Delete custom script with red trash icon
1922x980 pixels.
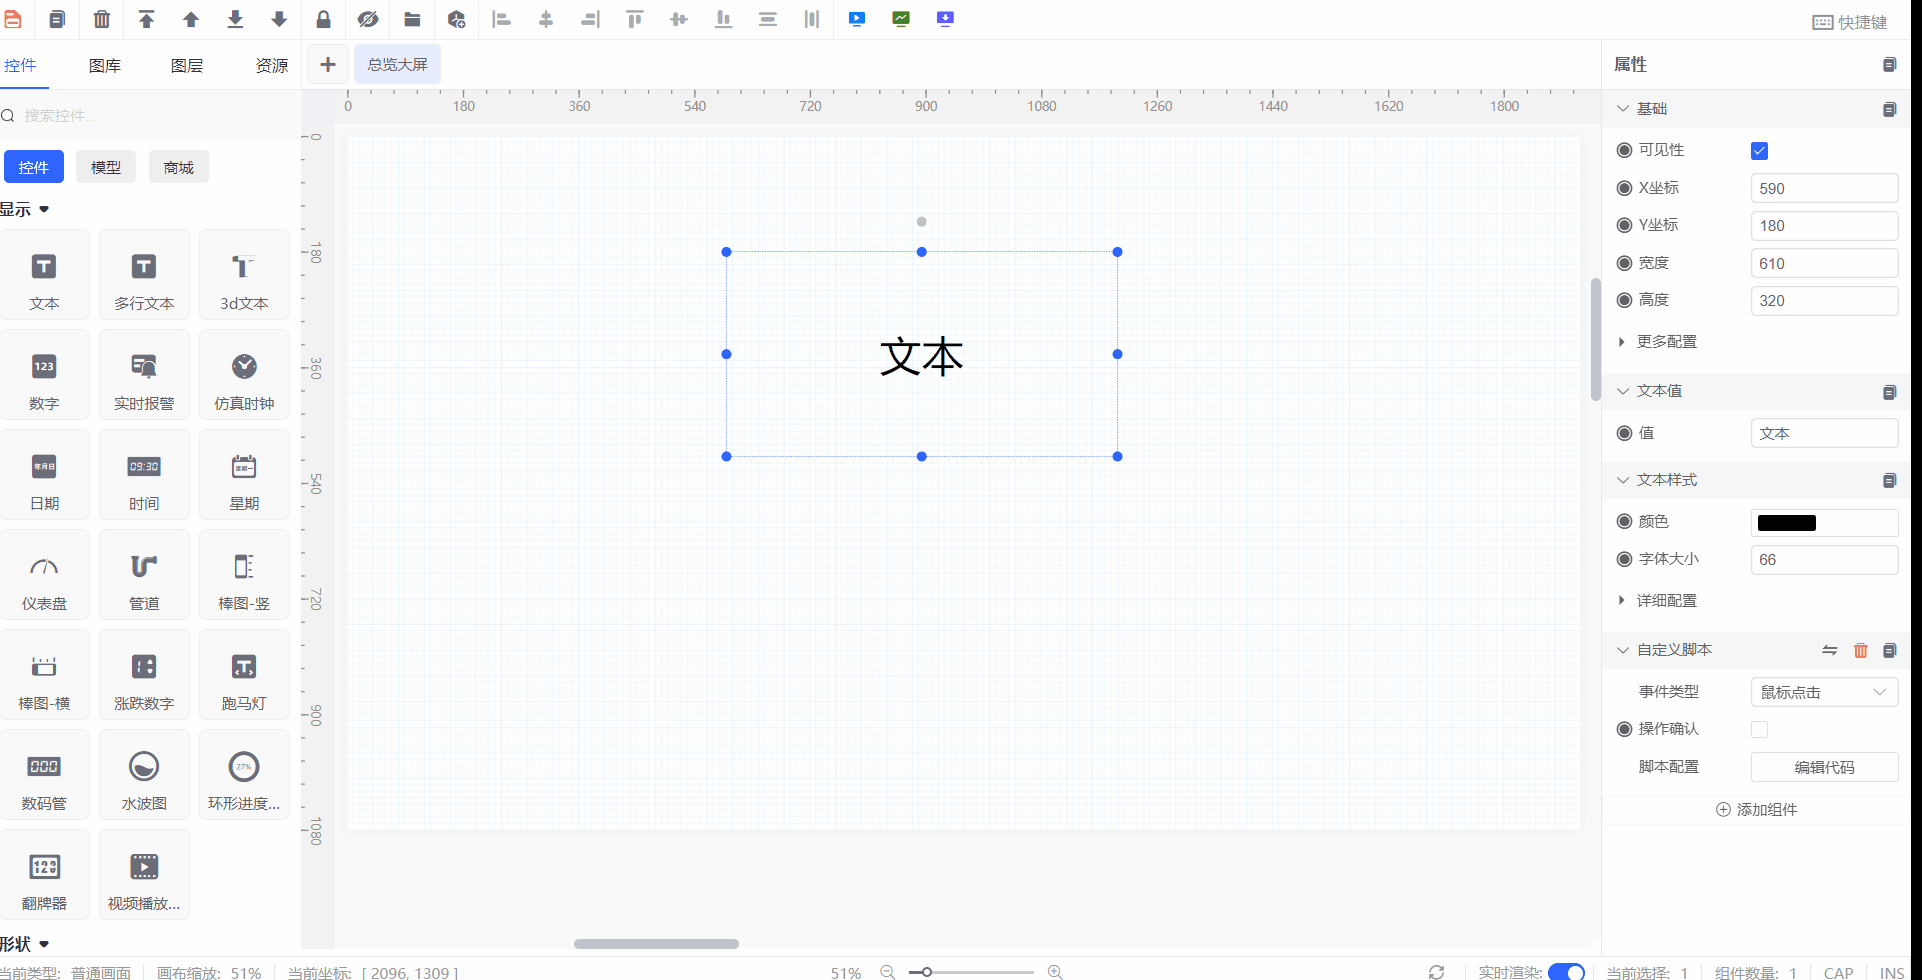tap(1860, 650)
